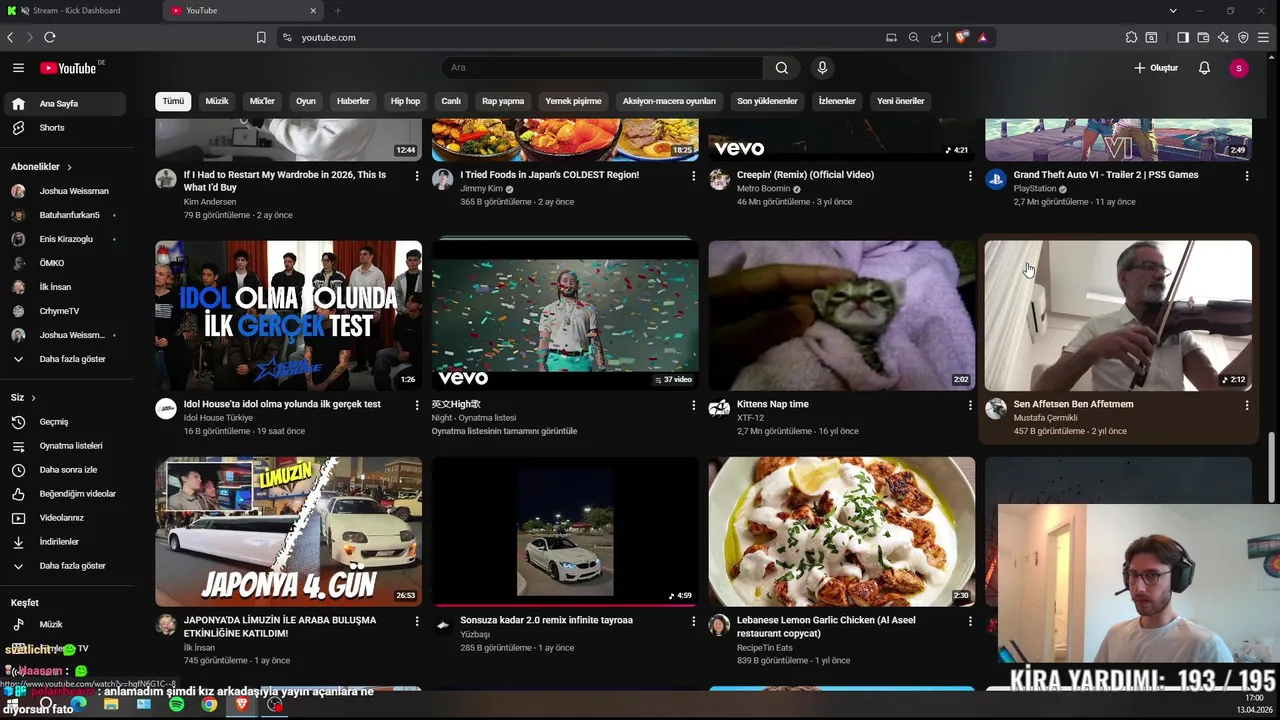Open Spotify from the taskbar

176,704
